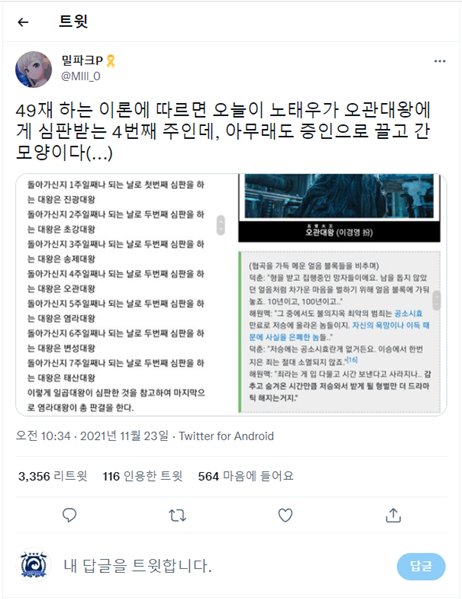Open the @MIll_0 handle link
The width and height of the screenshot is (462, 599).
point(81,76)
